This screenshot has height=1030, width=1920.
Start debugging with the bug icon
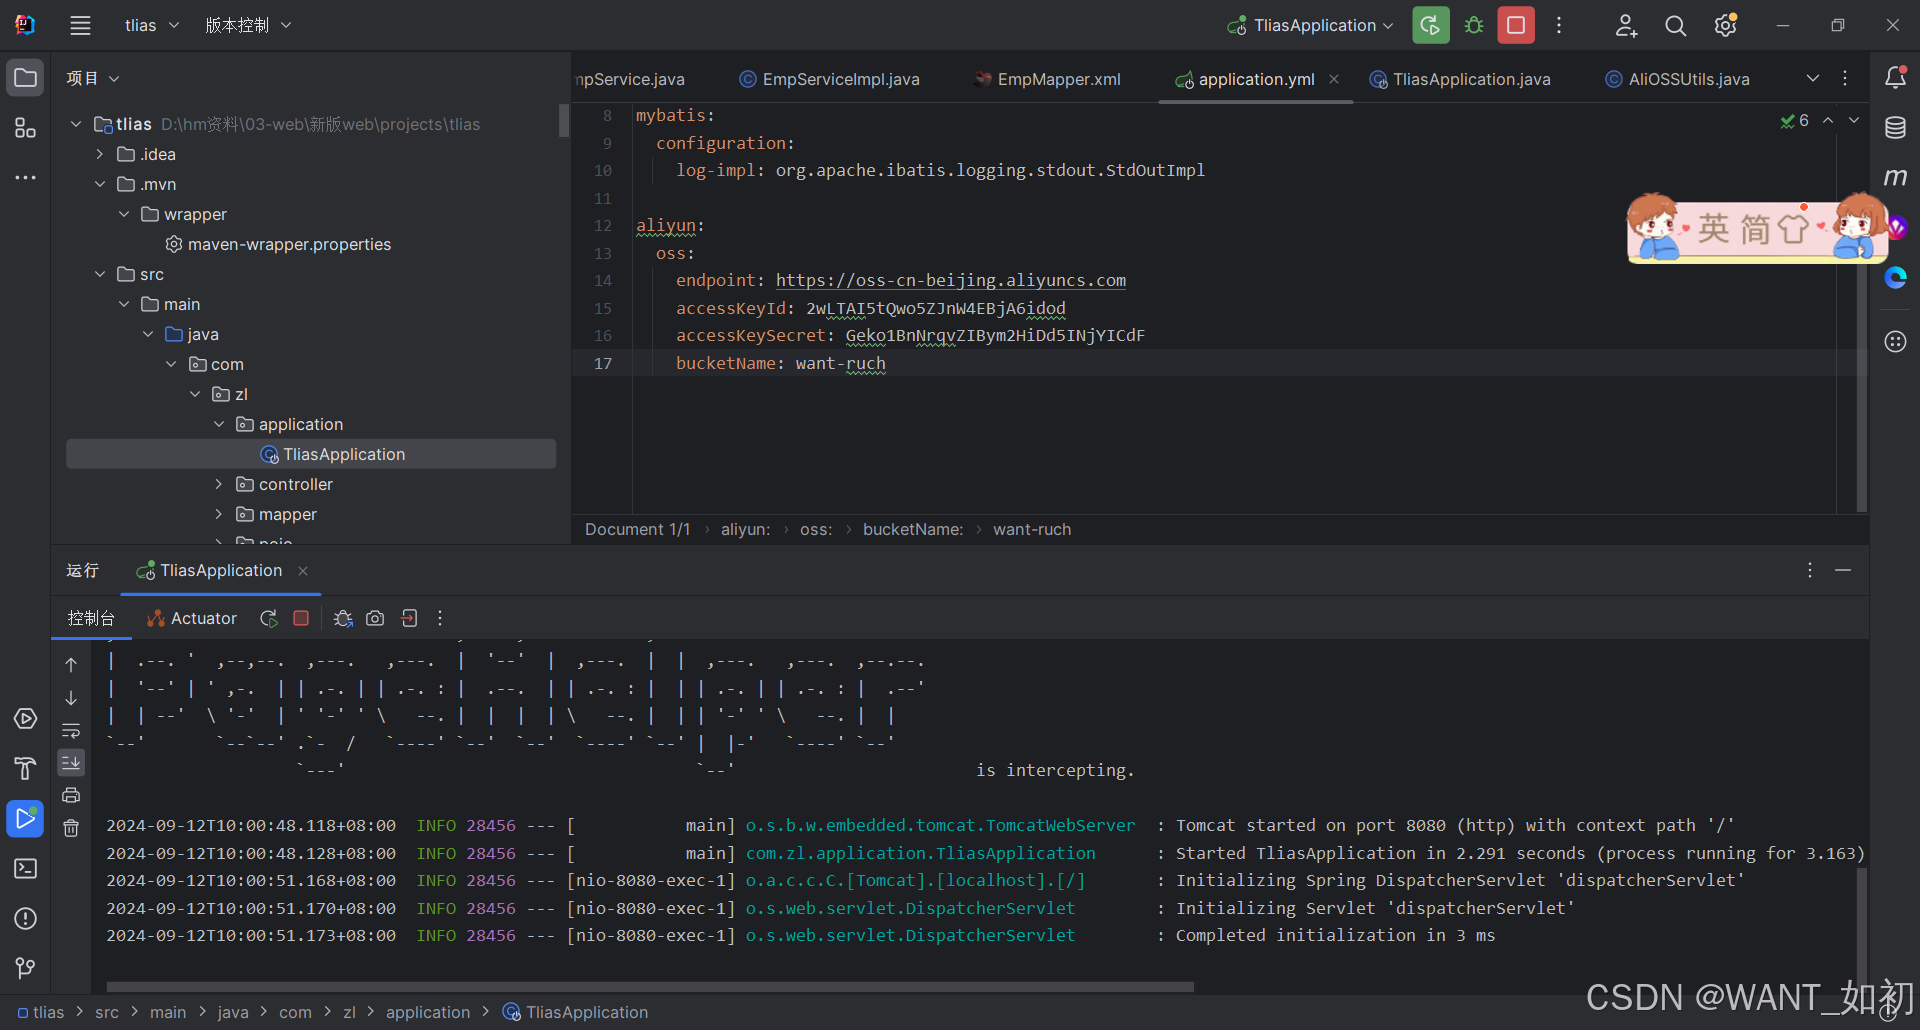pos(1473,25)
